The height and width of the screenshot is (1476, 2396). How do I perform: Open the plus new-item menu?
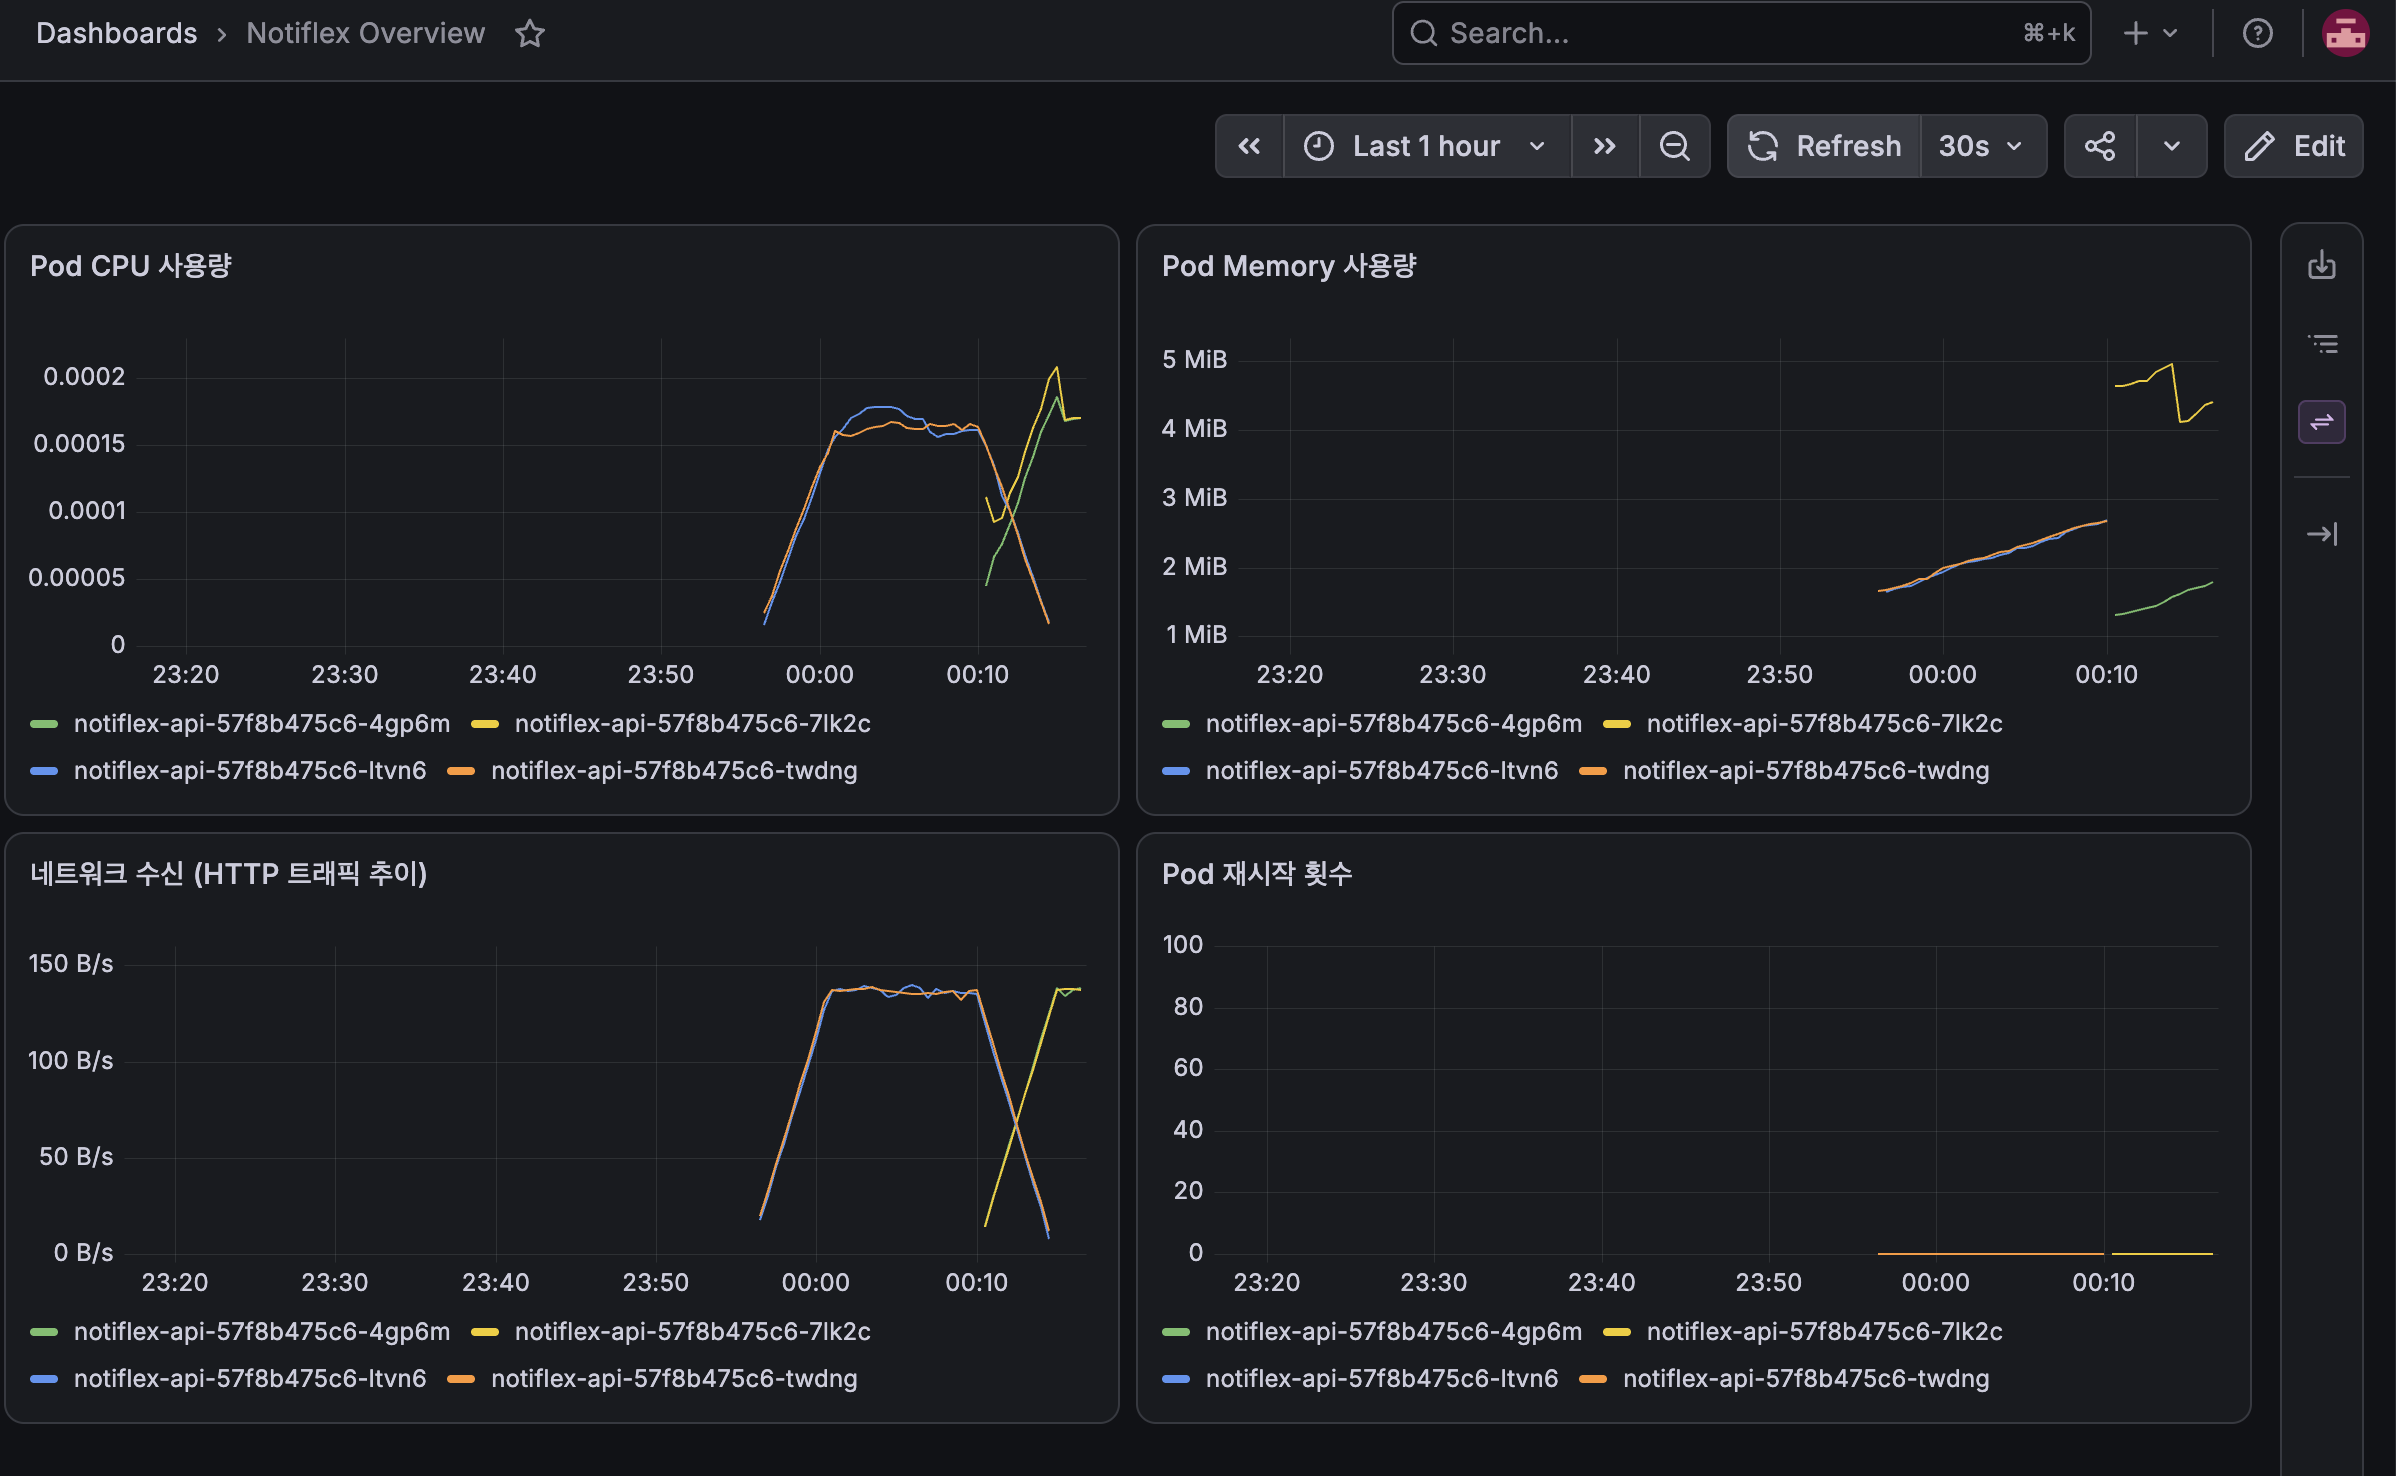[x=2150, y=33]
